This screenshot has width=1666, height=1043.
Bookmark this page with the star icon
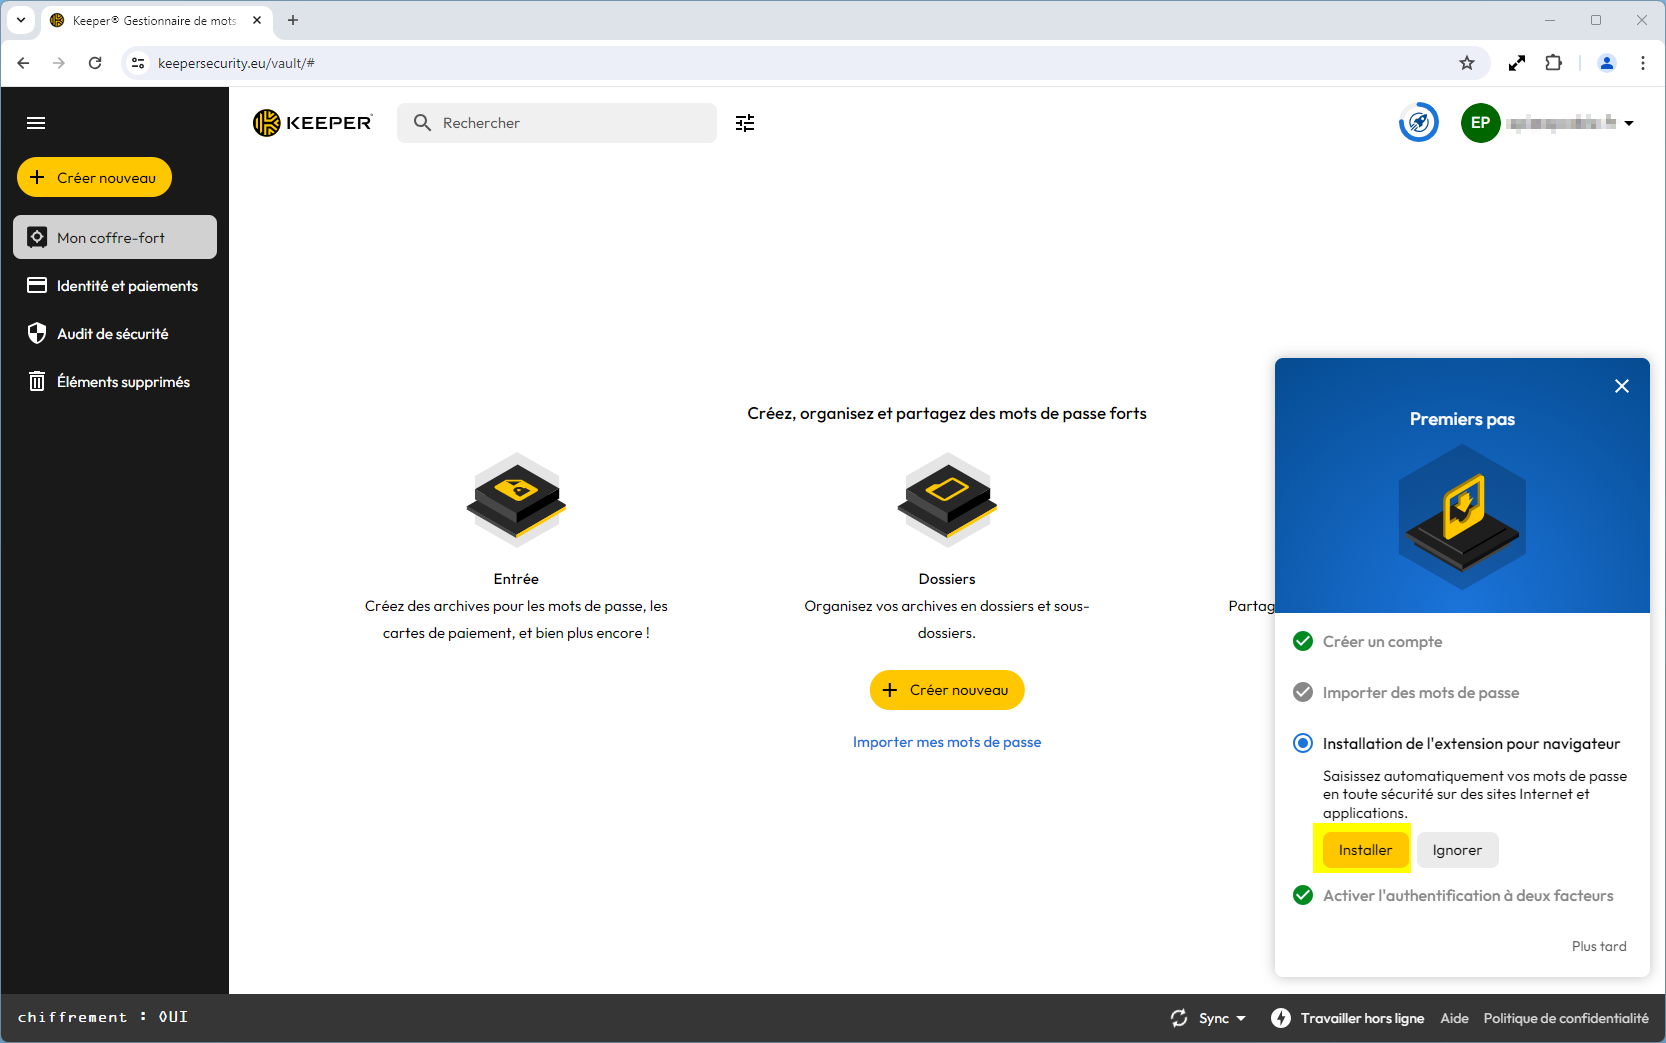[x=1467, y=63]
